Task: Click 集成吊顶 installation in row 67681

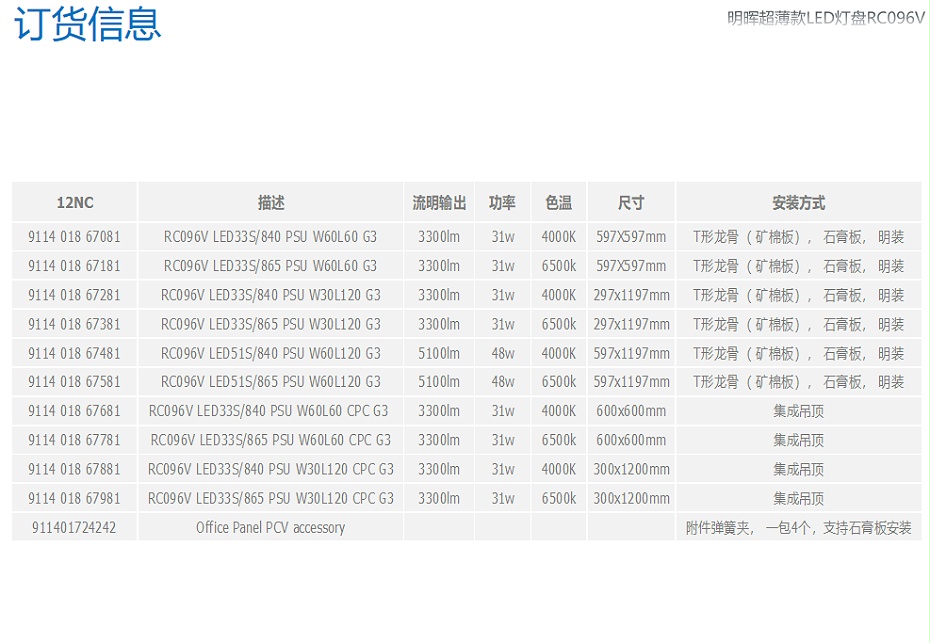Action: 798,410
